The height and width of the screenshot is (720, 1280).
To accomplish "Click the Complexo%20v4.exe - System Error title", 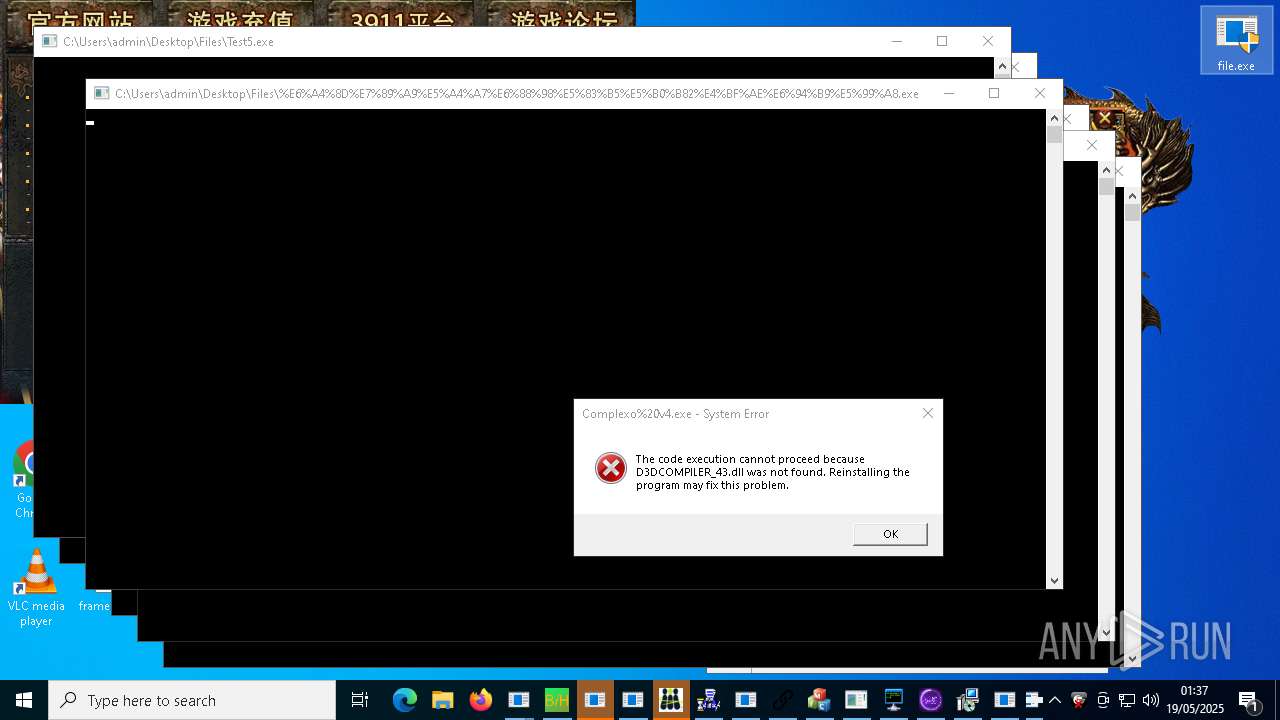I will (676, 414).
